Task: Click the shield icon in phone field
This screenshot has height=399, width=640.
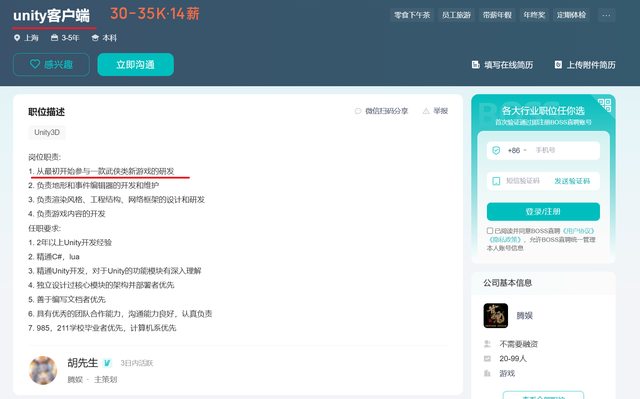Action: click(496, 151)
